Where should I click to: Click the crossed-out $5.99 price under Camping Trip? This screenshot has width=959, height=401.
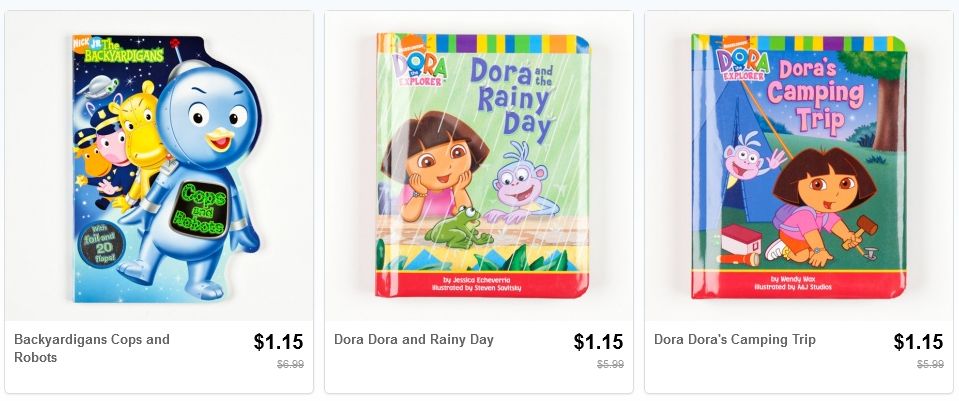point(930,365)
